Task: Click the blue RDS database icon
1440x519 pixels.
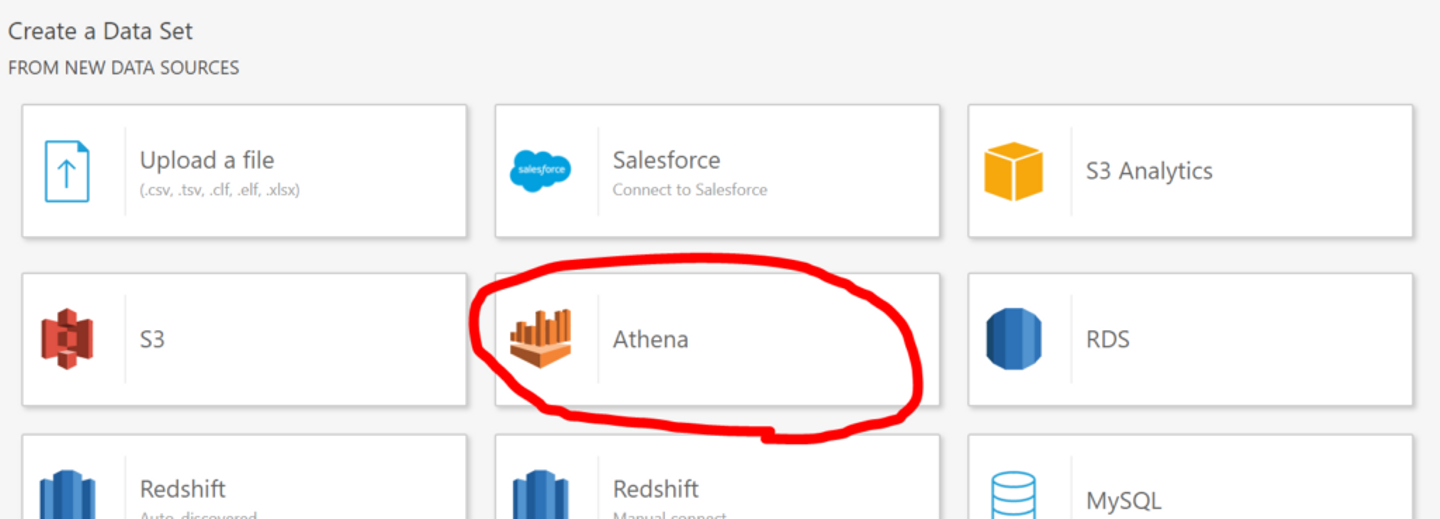Action: point(1013,339)
